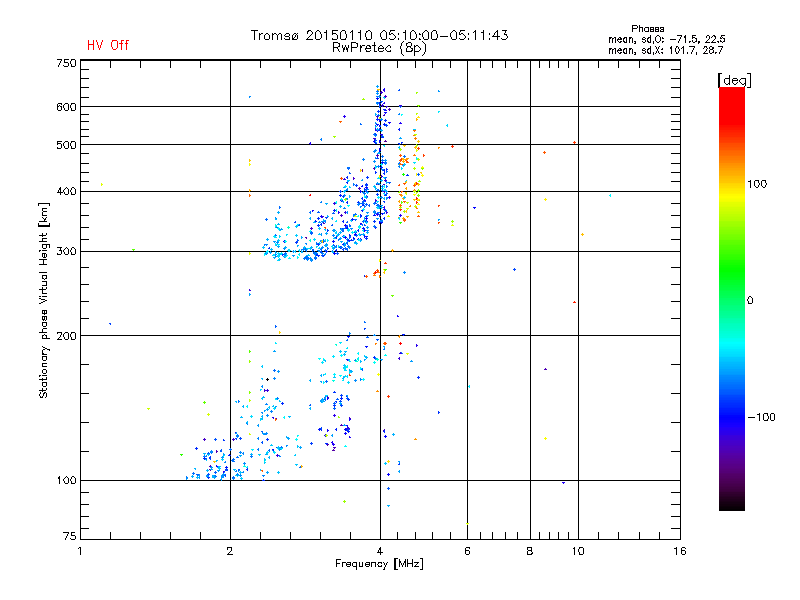Click the Tromsø date-time plot title
Screen dimensions: 800x600
click(379, 35)
